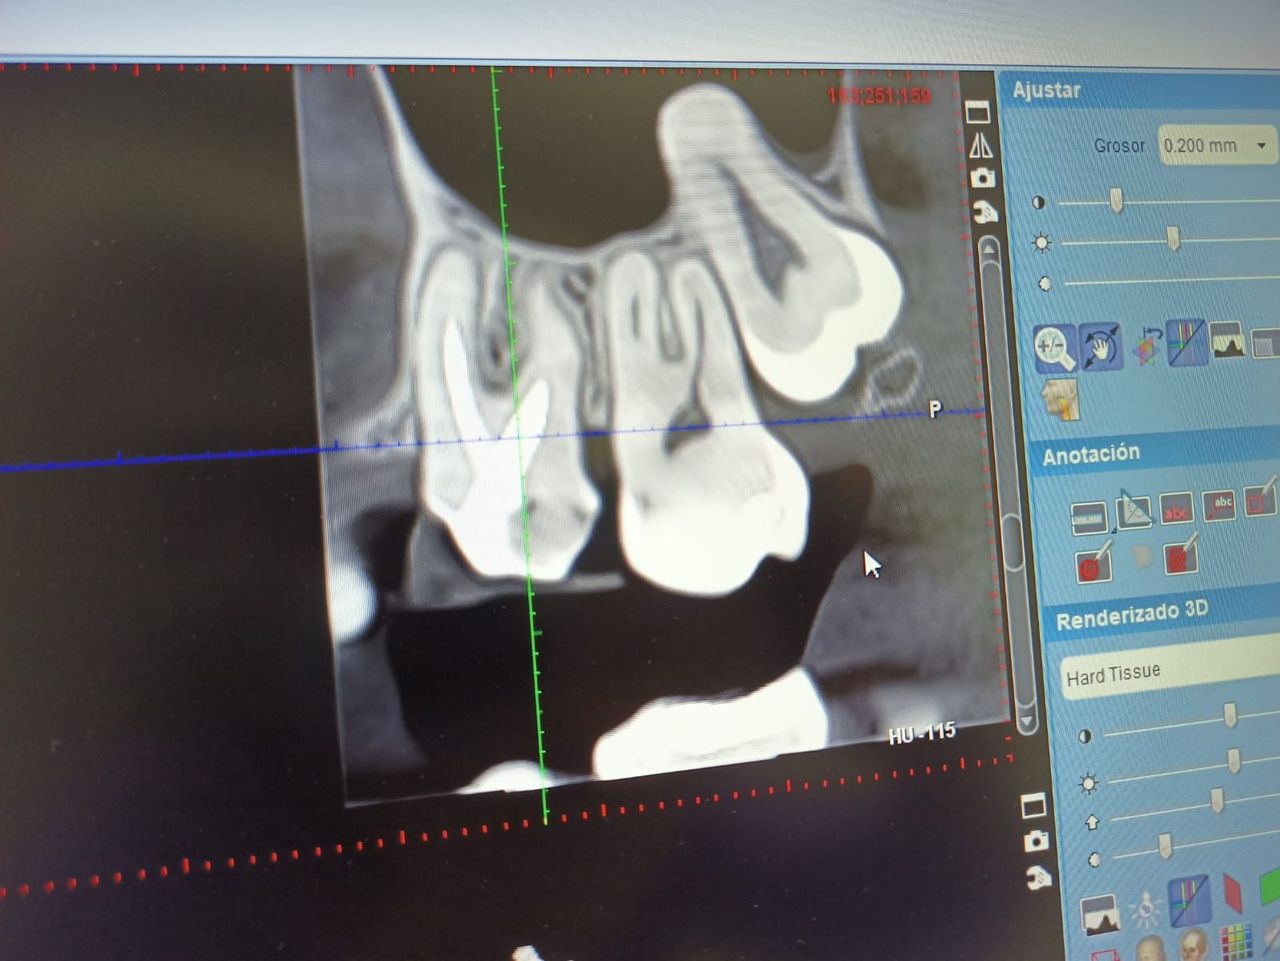Image resolution: width=1280 pixels, height=961 pixels.
Task: Click the Anotación section header
Action: [1091, 454]
